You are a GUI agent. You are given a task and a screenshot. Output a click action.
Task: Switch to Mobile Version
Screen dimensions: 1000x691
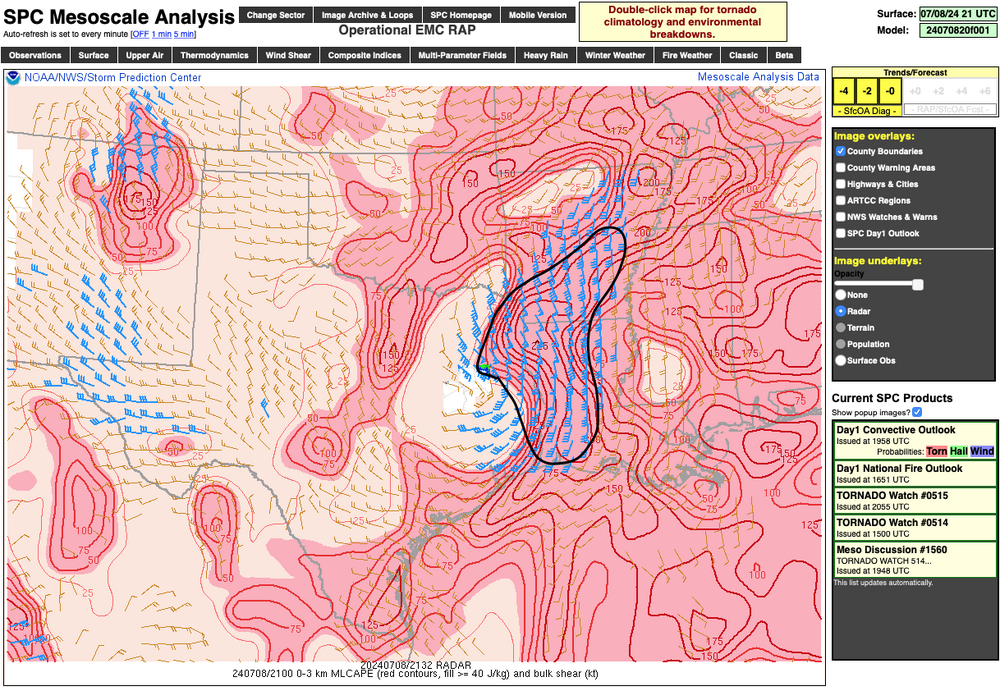(538, 15)
